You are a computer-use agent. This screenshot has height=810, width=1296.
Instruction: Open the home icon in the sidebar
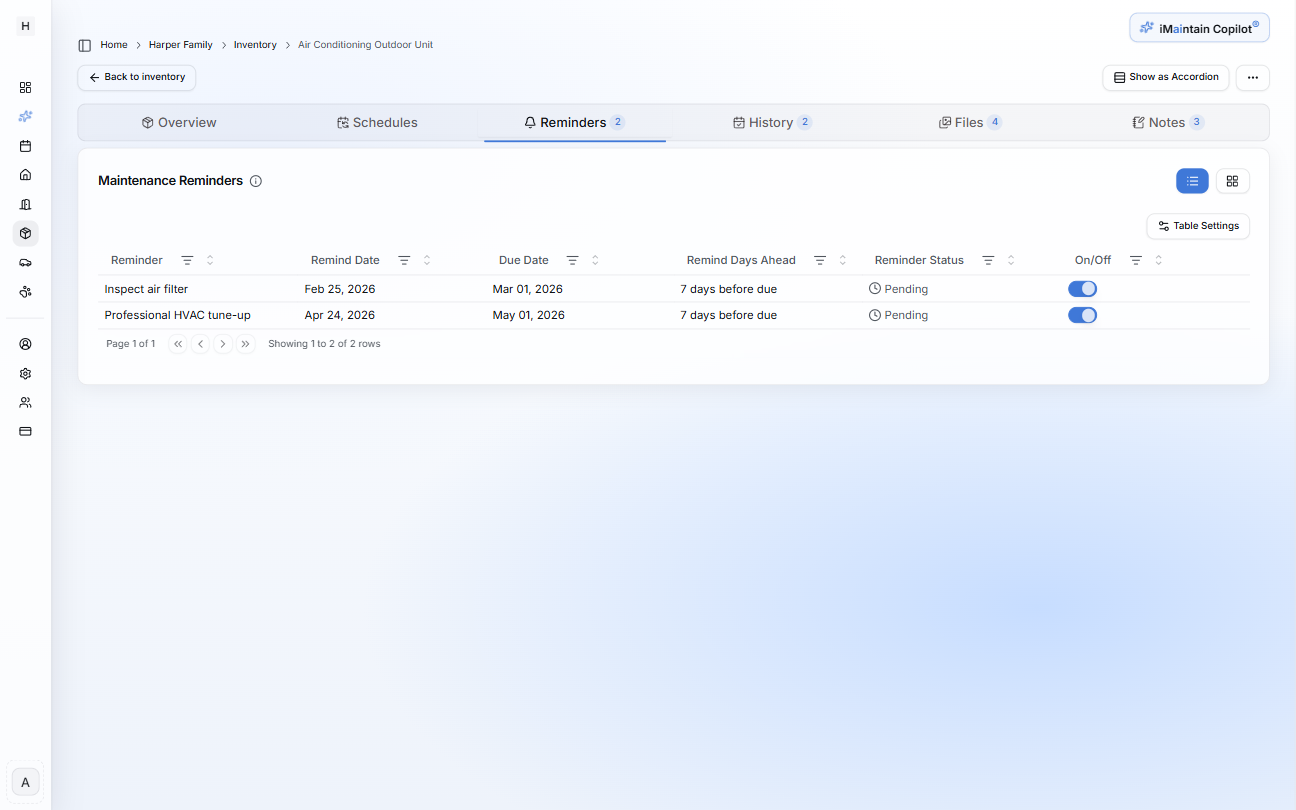tap(25, 175)
